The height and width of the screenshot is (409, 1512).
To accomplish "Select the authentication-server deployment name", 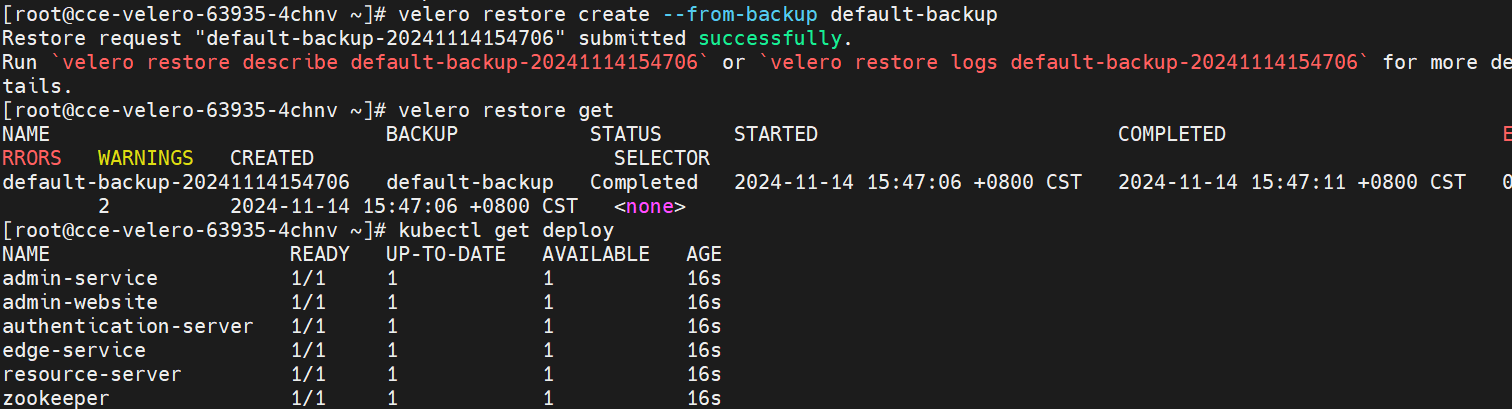I will 128,327.
